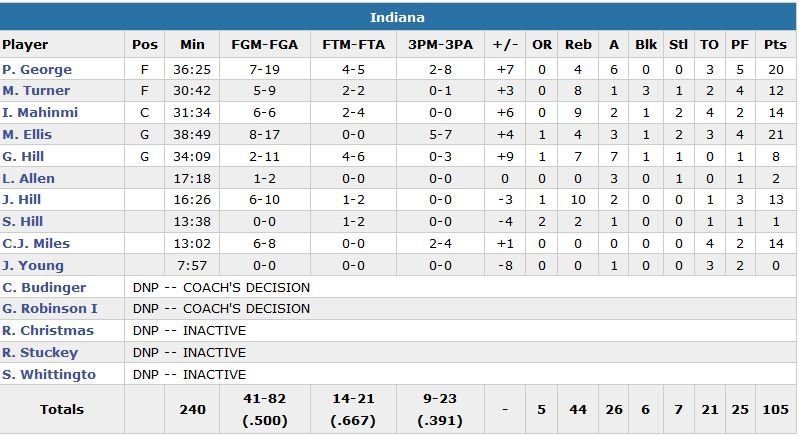Select S. Hill player name

[x=22, y=222]
